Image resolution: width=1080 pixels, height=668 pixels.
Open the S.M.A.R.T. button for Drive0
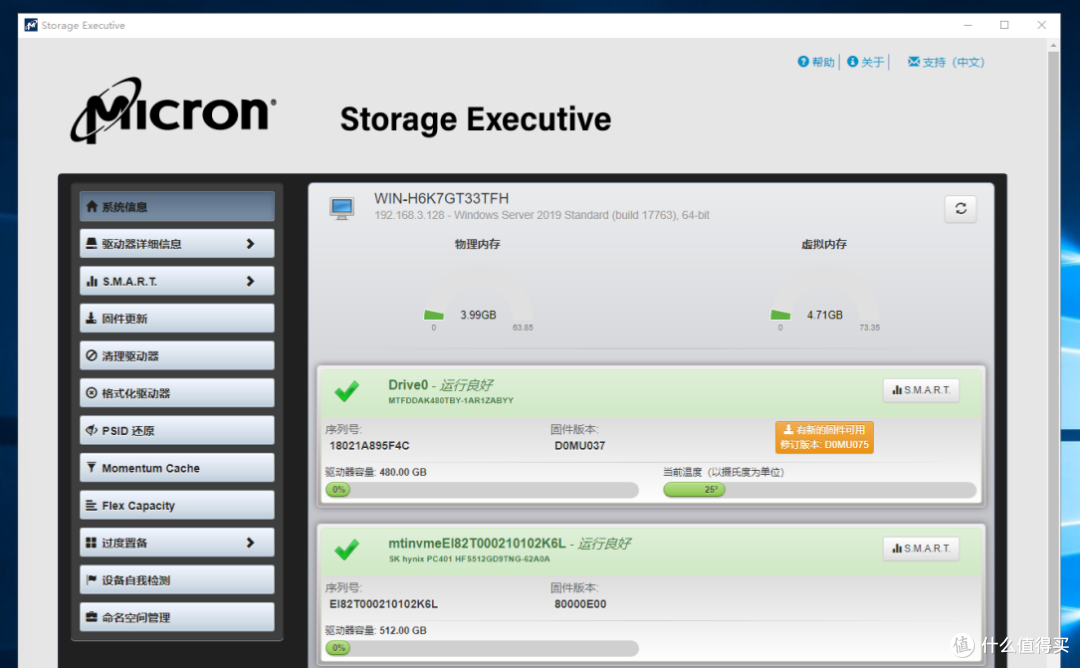[x=921, y=390]
